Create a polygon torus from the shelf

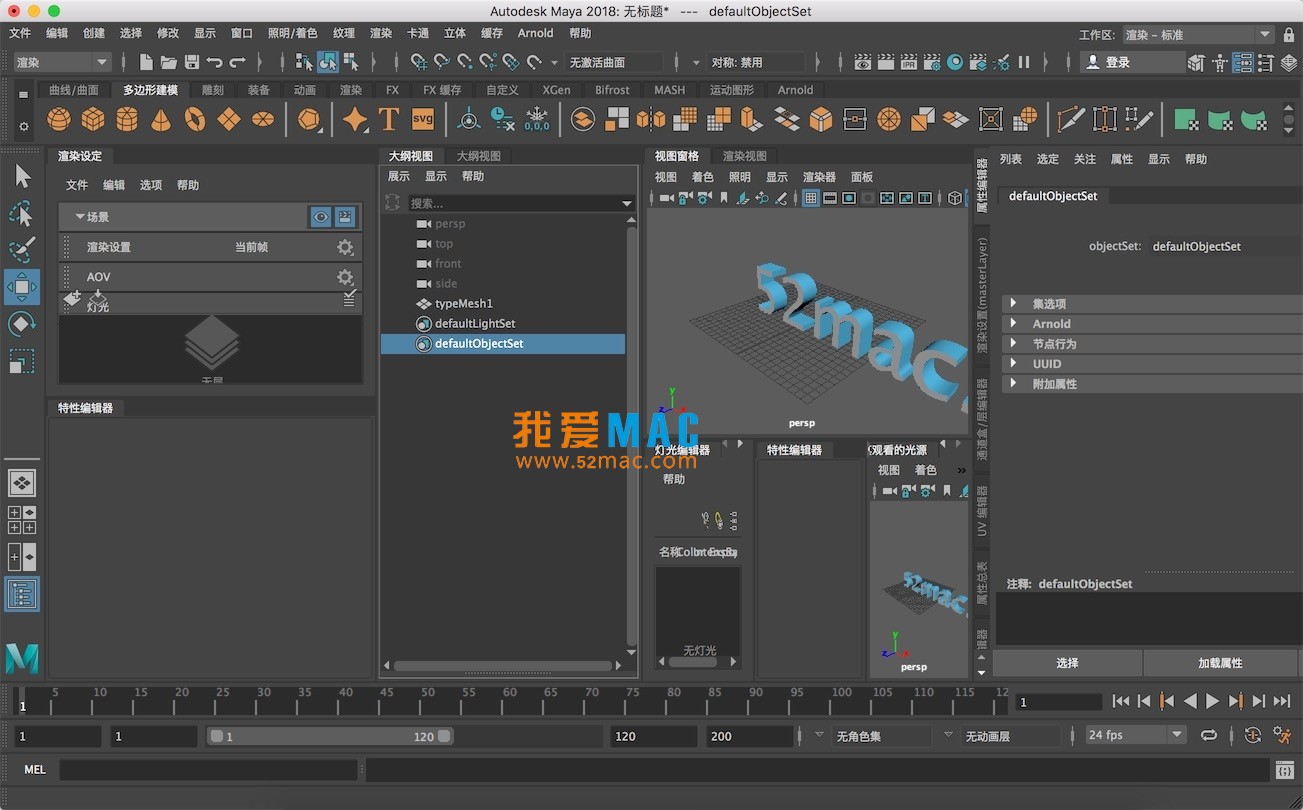coord(195,120)
